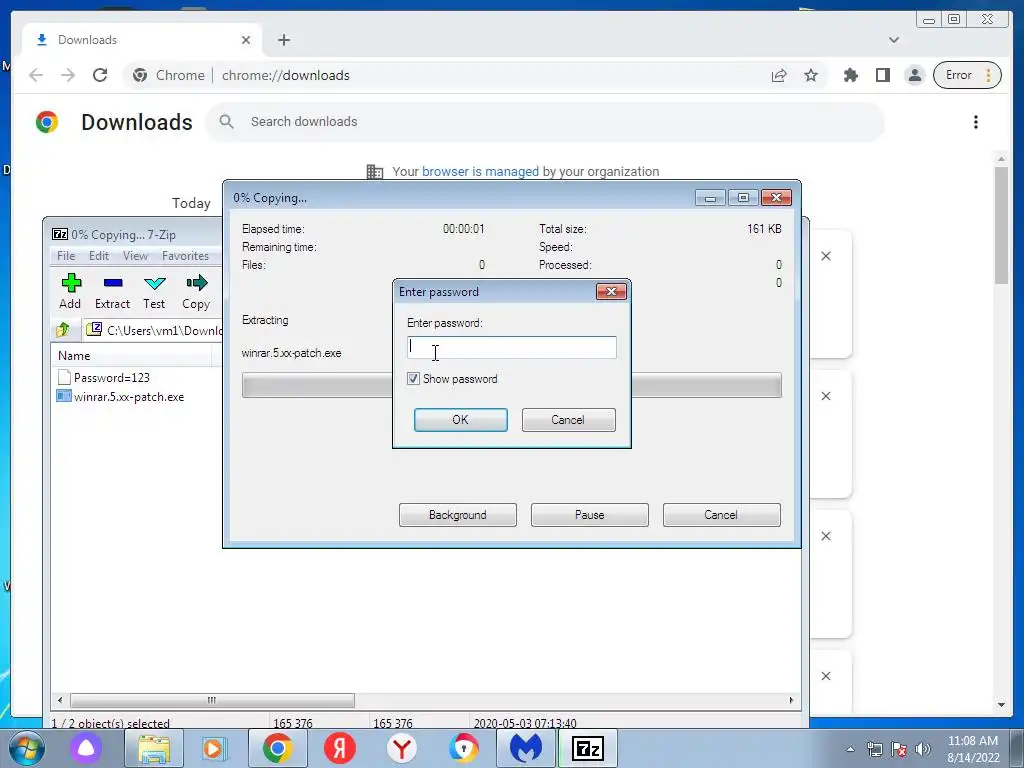Click the search magnifier icon in Downloads
The width and height of the screenshot is (1024, 768).
tap(227, 121)
